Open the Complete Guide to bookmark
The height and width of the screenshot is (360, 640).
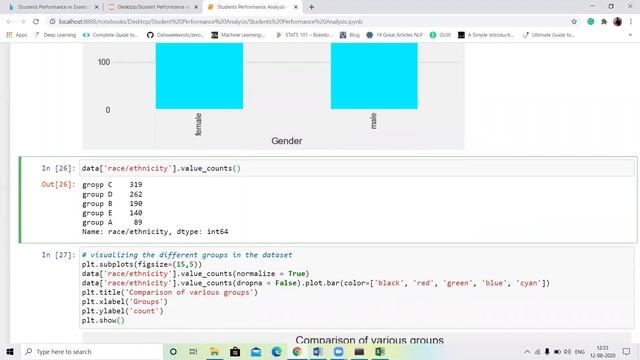point(111,35)
